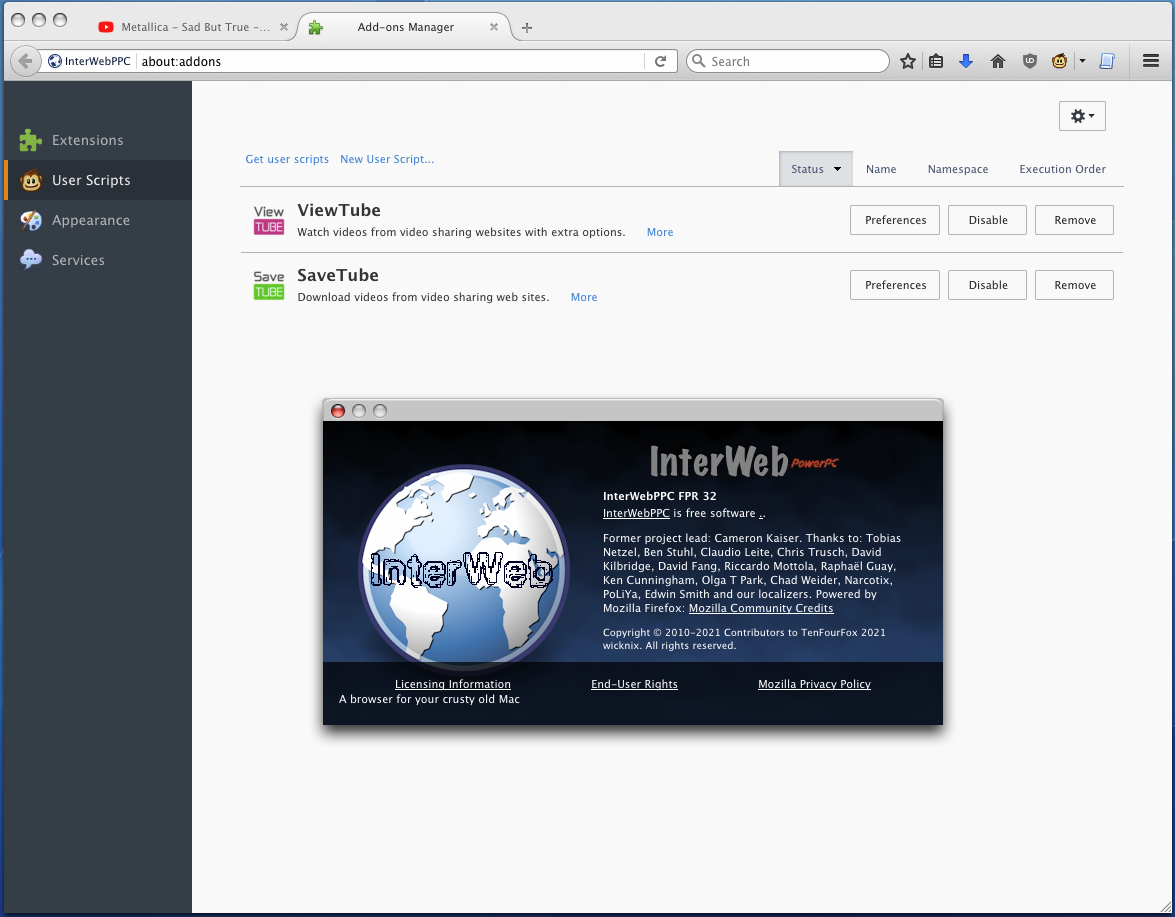The height and width of the screenshot is (917, 1175).
Task: Click the ViewTube script icon
Action: pos(268,220)
